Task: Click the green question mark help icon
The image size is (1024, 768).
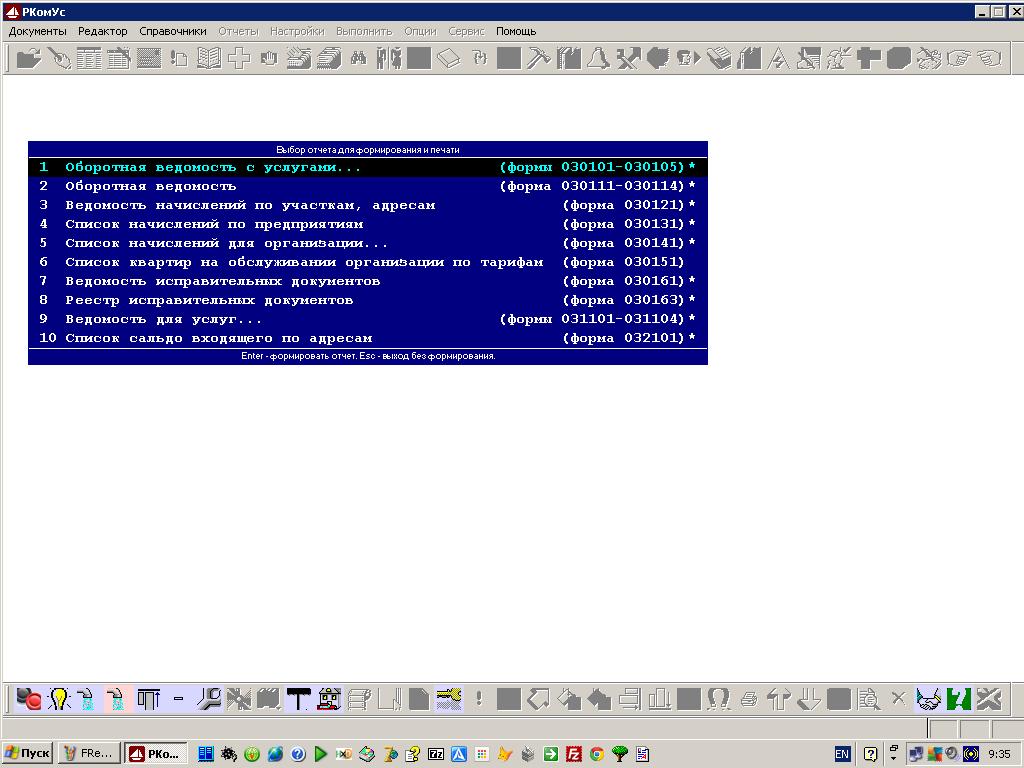Action: pyautogui.click(x=959, y=699)
